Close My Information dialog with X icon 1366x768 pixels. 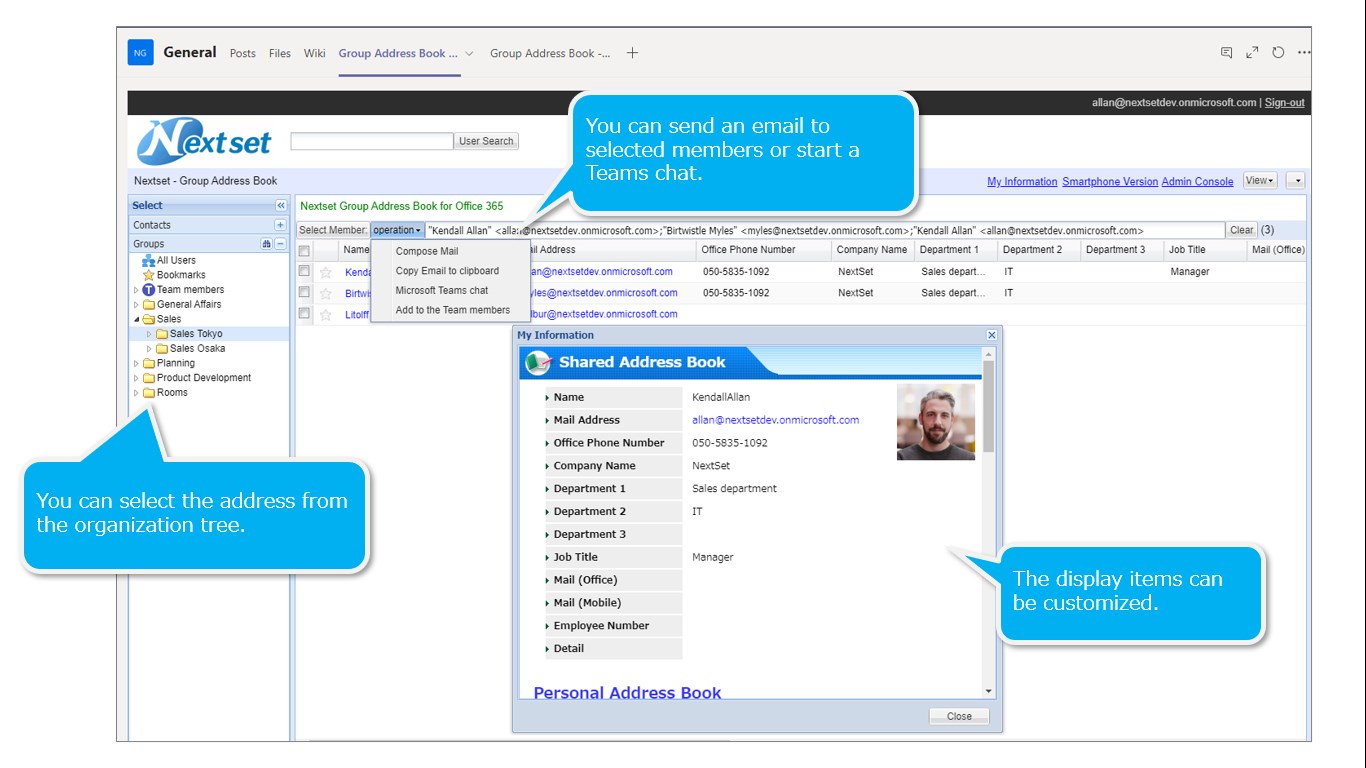[992, 335]
